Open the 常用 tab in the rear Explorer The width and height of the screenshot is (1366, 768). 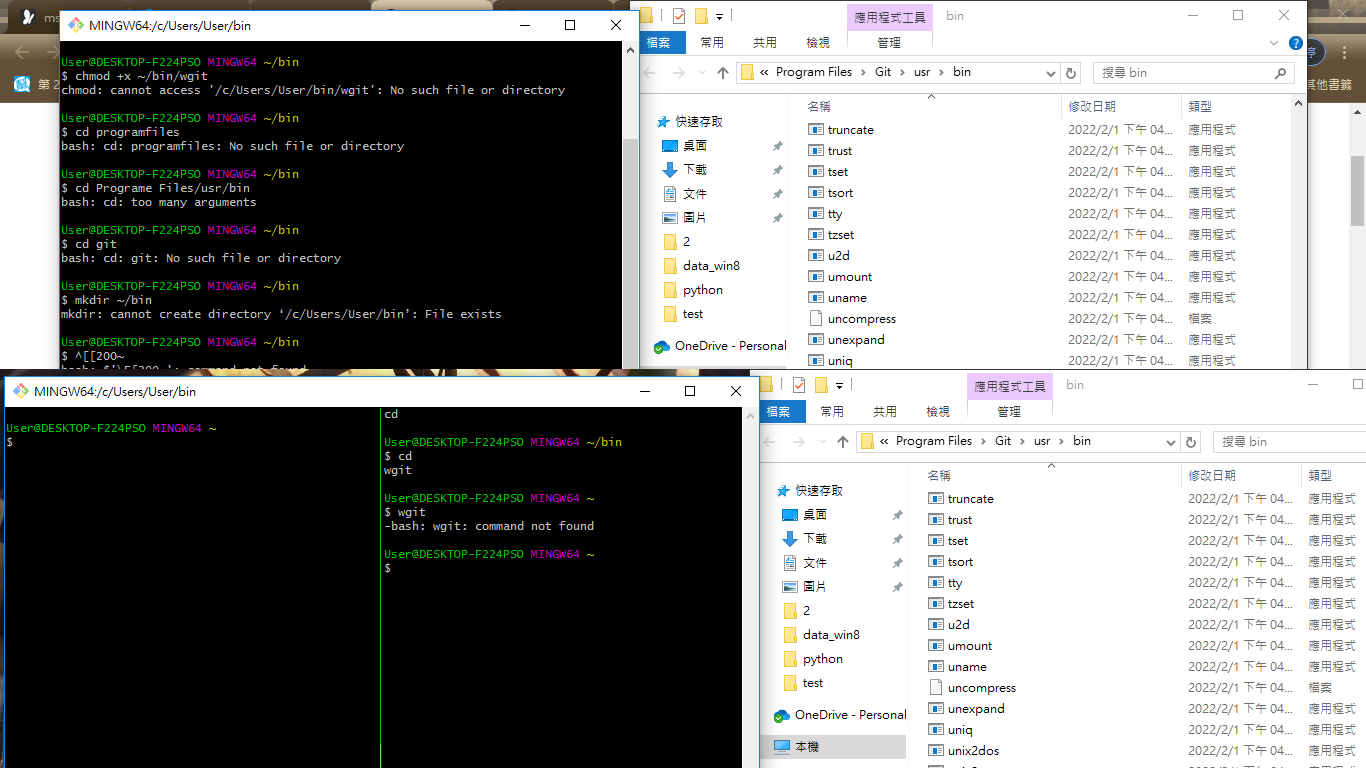point(712,42)
